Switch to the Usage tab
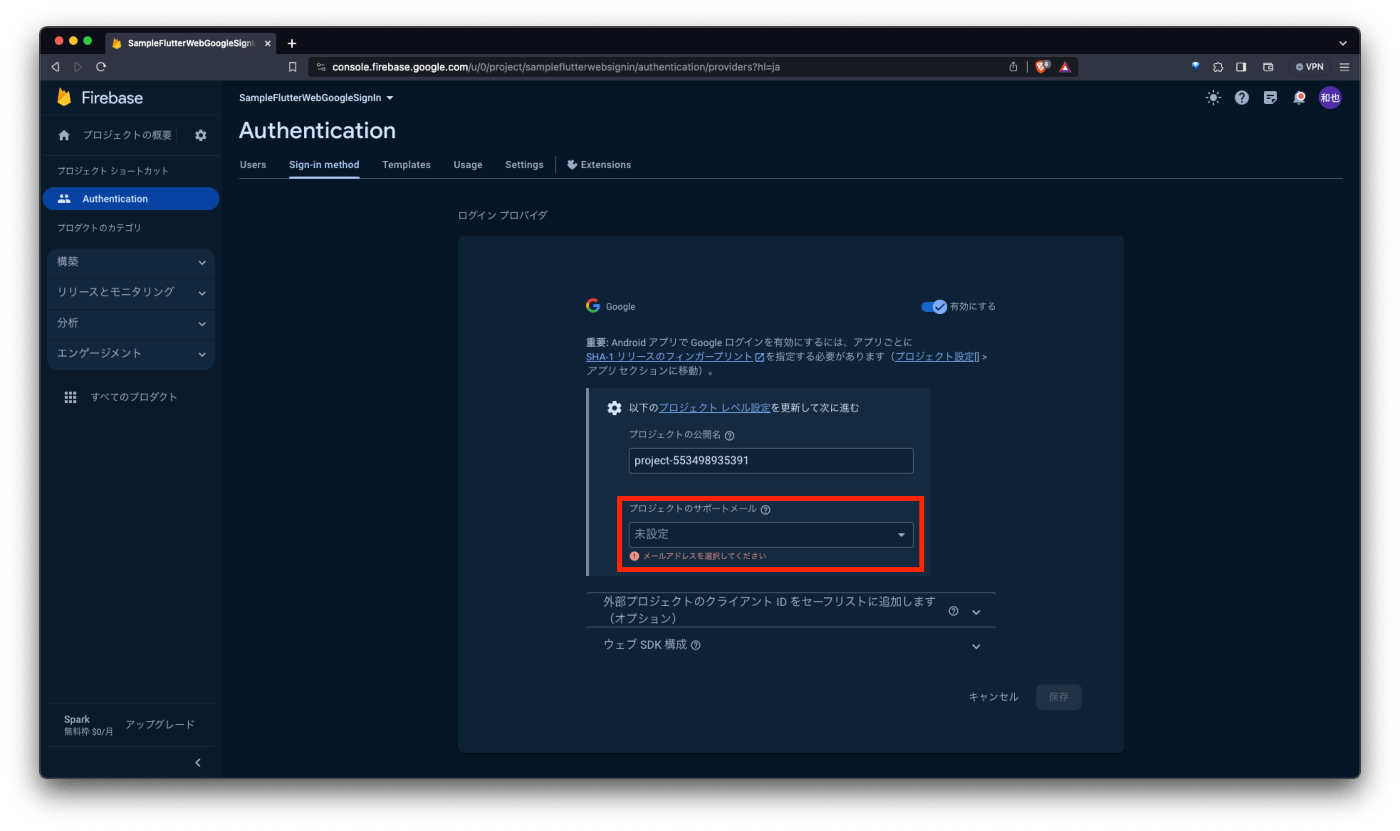The width and height of the screenshot is (1400, 831). pos(468,165)
